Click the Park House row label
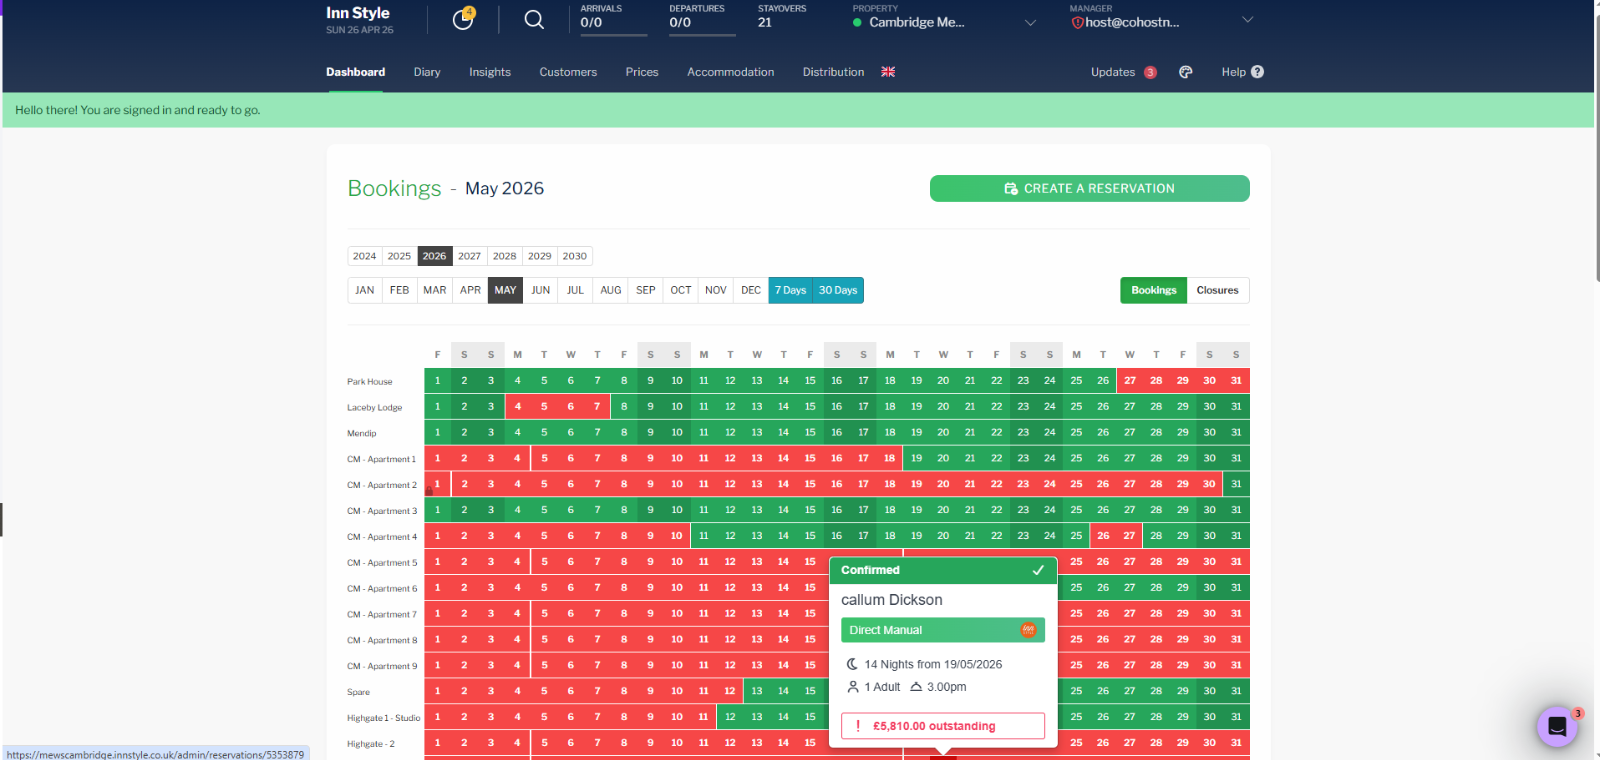Image resolution: width=1600 pixels, height=760 pixels. pos(370,382)
